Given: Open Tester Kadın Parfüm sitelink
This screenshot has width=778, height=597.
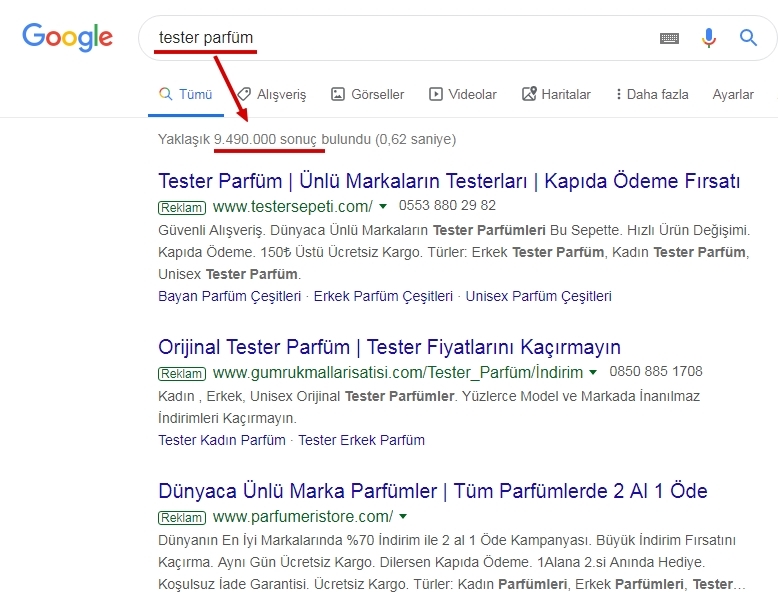Looking at the screenshot, I should 222,440.
